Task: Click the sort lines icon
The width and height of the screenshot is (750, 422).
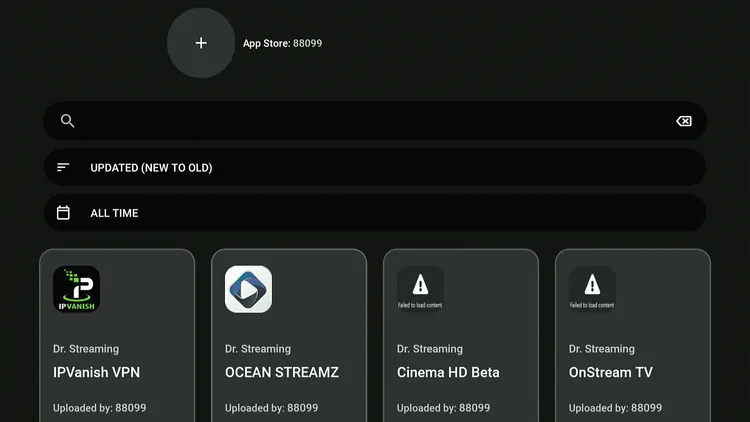Action: click(x=63, y=167)
